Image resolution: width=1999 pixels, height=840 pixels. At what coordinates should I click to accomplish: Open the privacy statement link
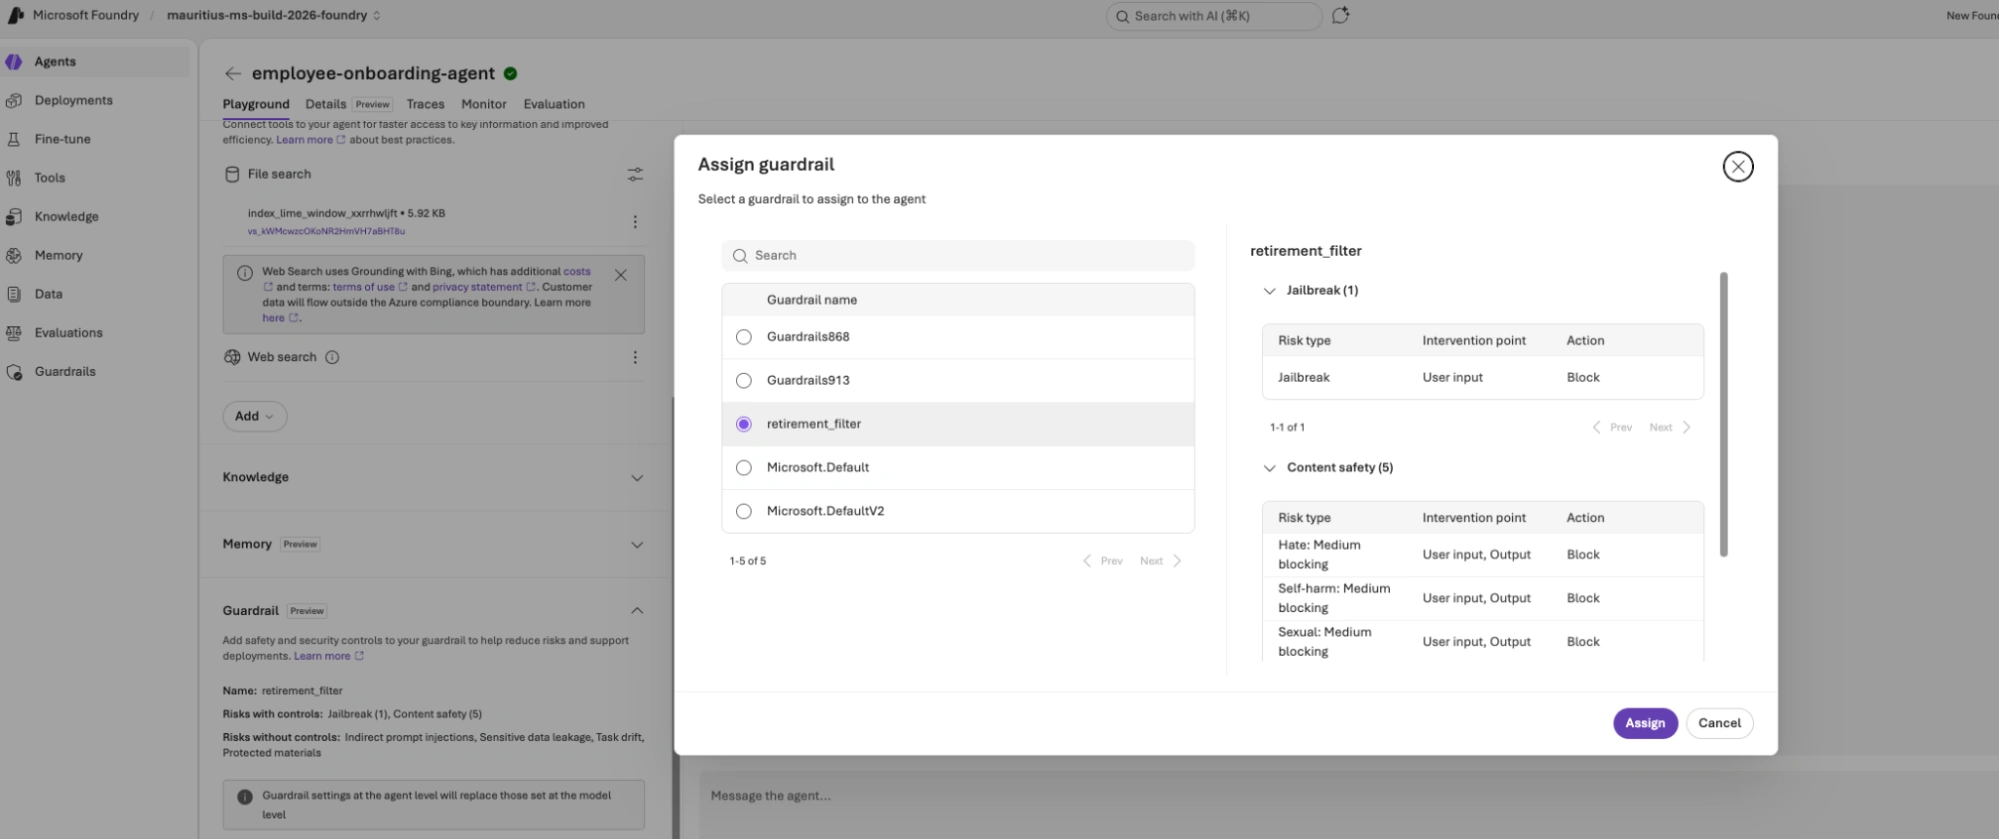point(484,288)
